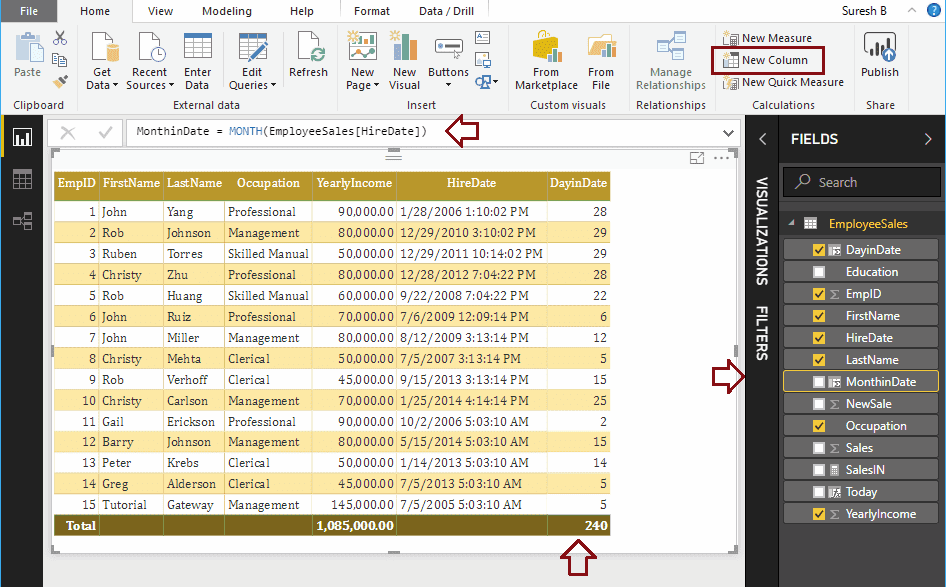Open the File menu
This screenshot has height=587, width=946.
pyautogui.click(x=29, y=11)
